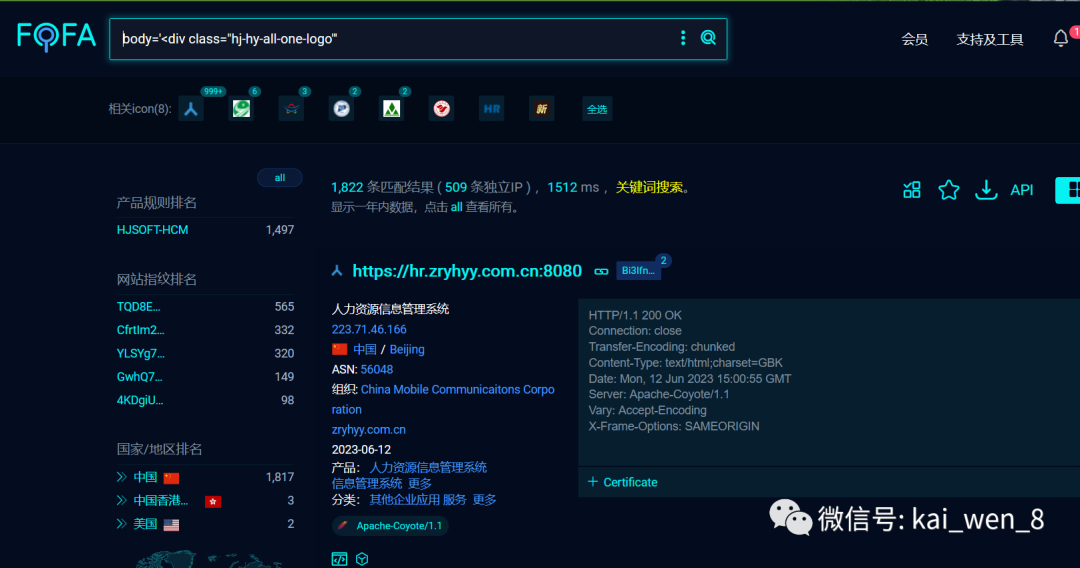Click ASN number 56048
The image size is (1080, 568).
click(377, 369)
